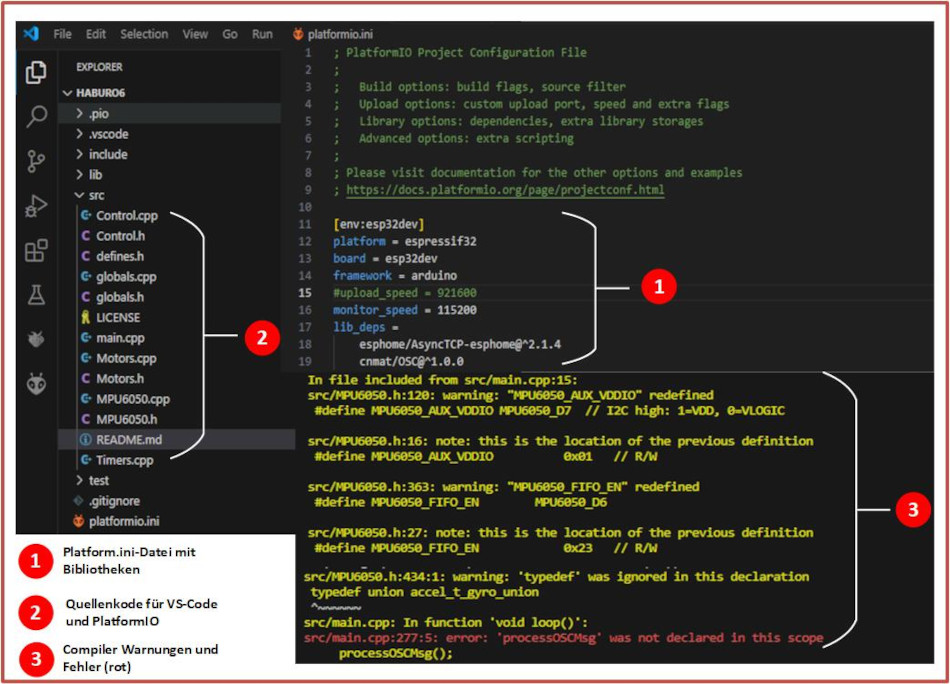Click the 'platform = espressif32' line

[405, 241]
